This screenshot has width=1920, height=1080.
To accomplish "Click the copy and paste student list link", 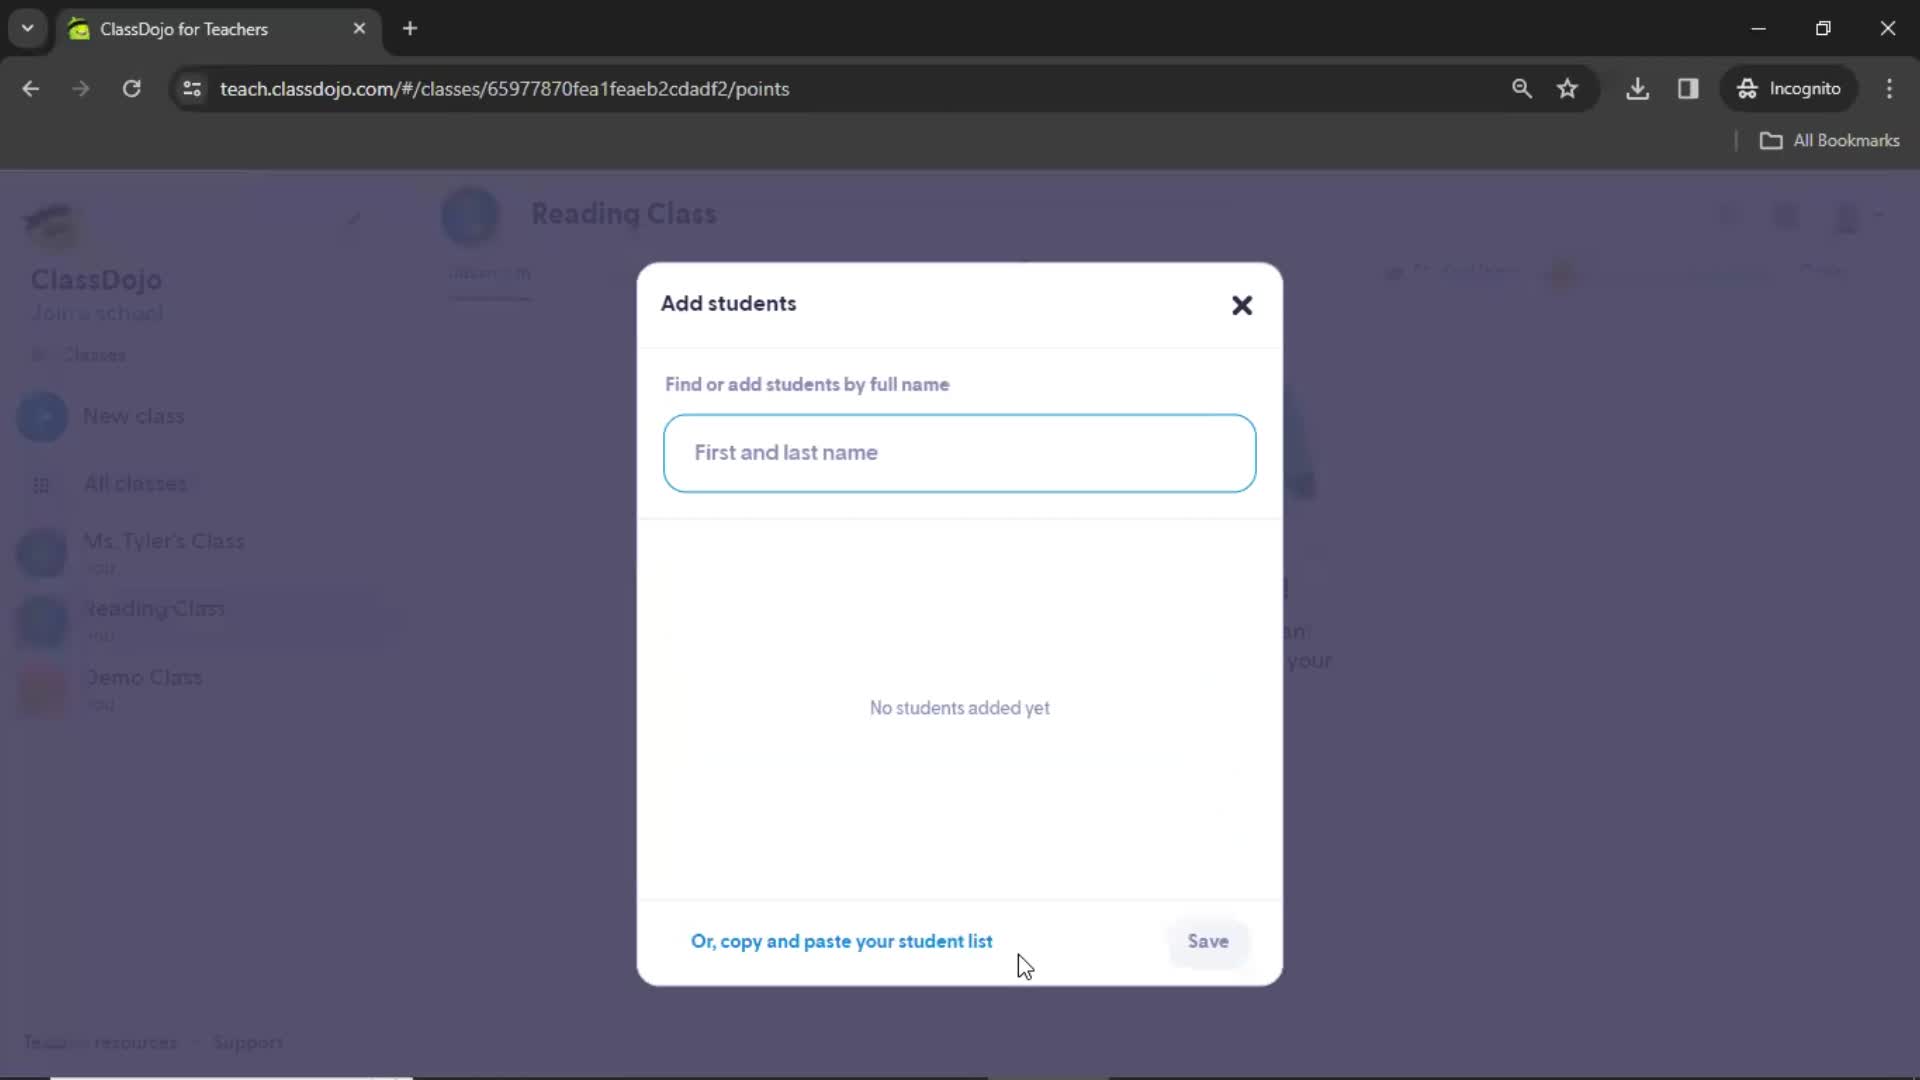I will click(841, 940).
